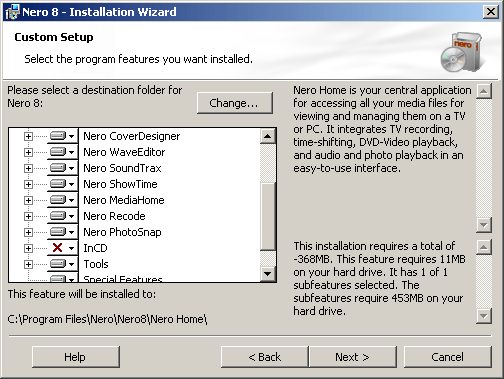Expand the Nero CoverDesigner tree node
This screenshot has width=504, height=379.
coord(28,136)
